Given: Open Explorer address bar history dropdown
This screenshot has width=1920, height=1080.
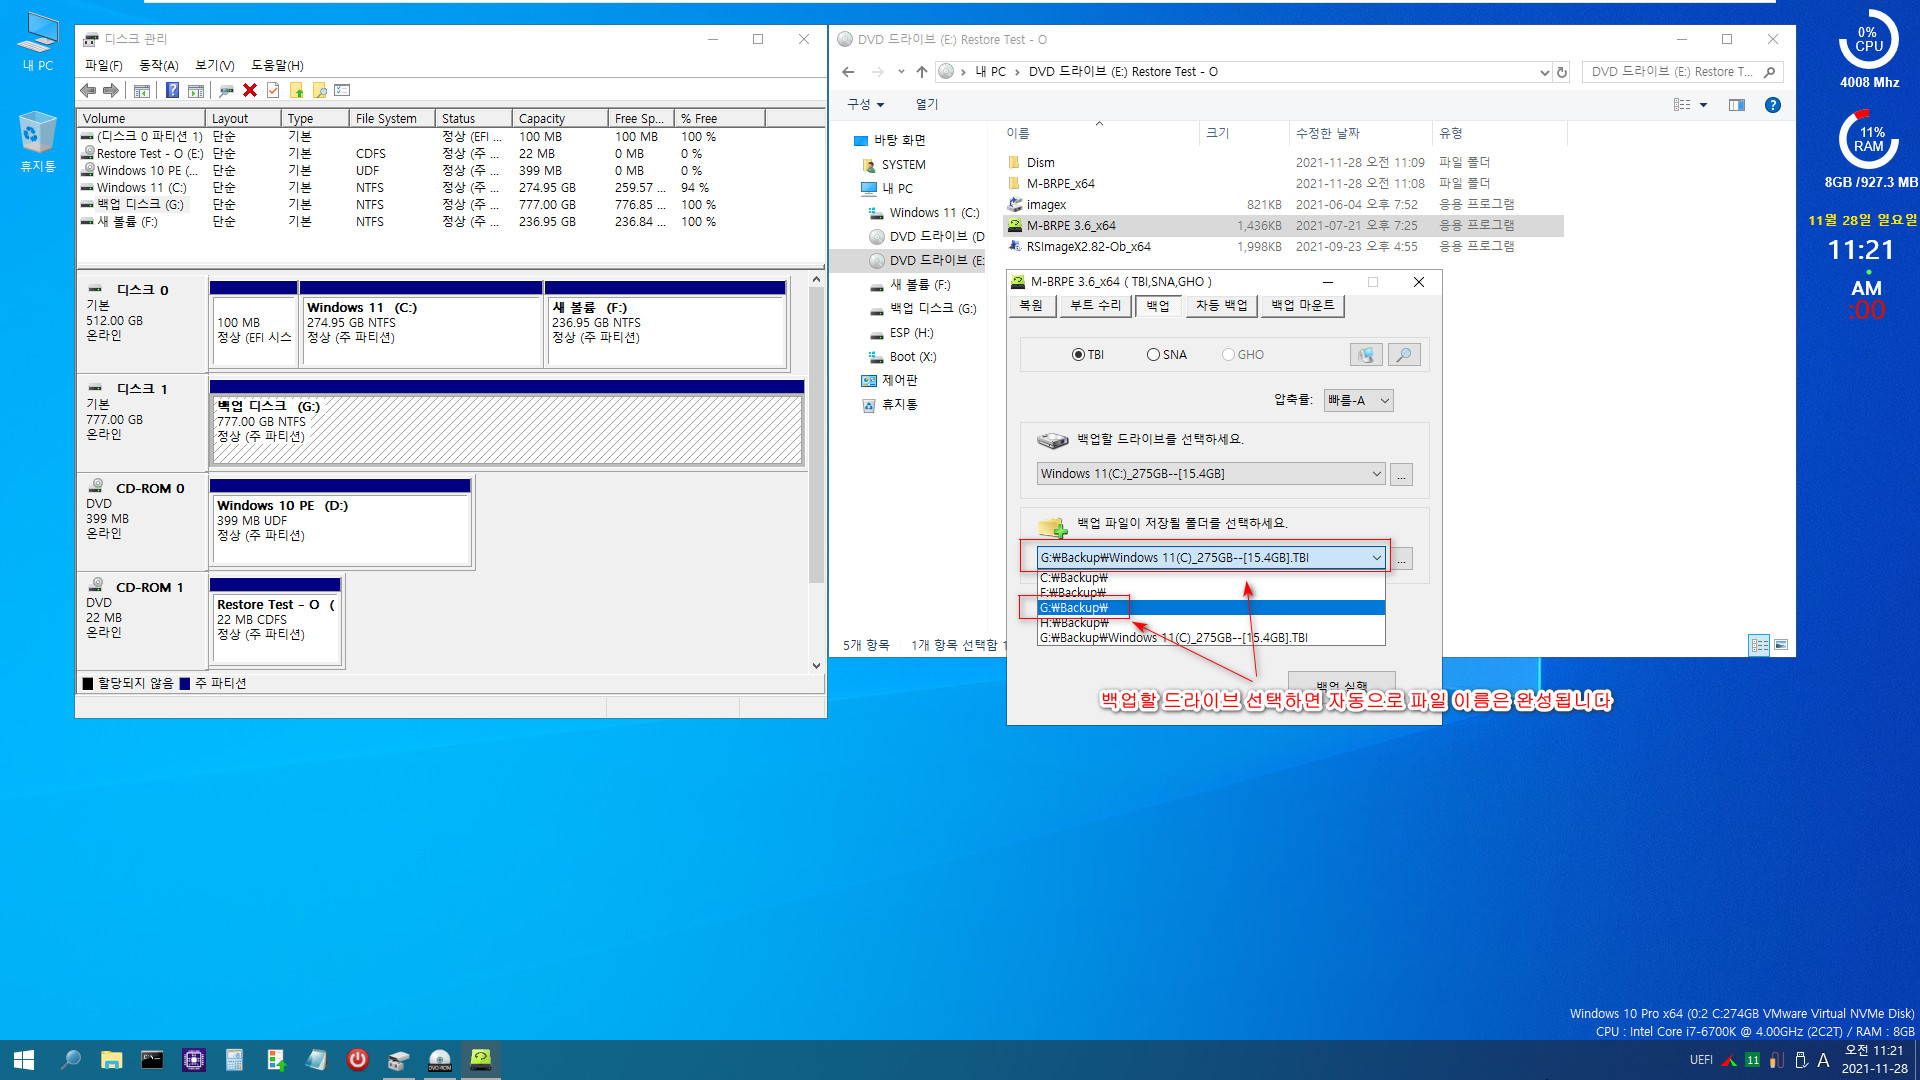Looking at the screenshot, I should pyautogui.click(x=1544, y=72).
